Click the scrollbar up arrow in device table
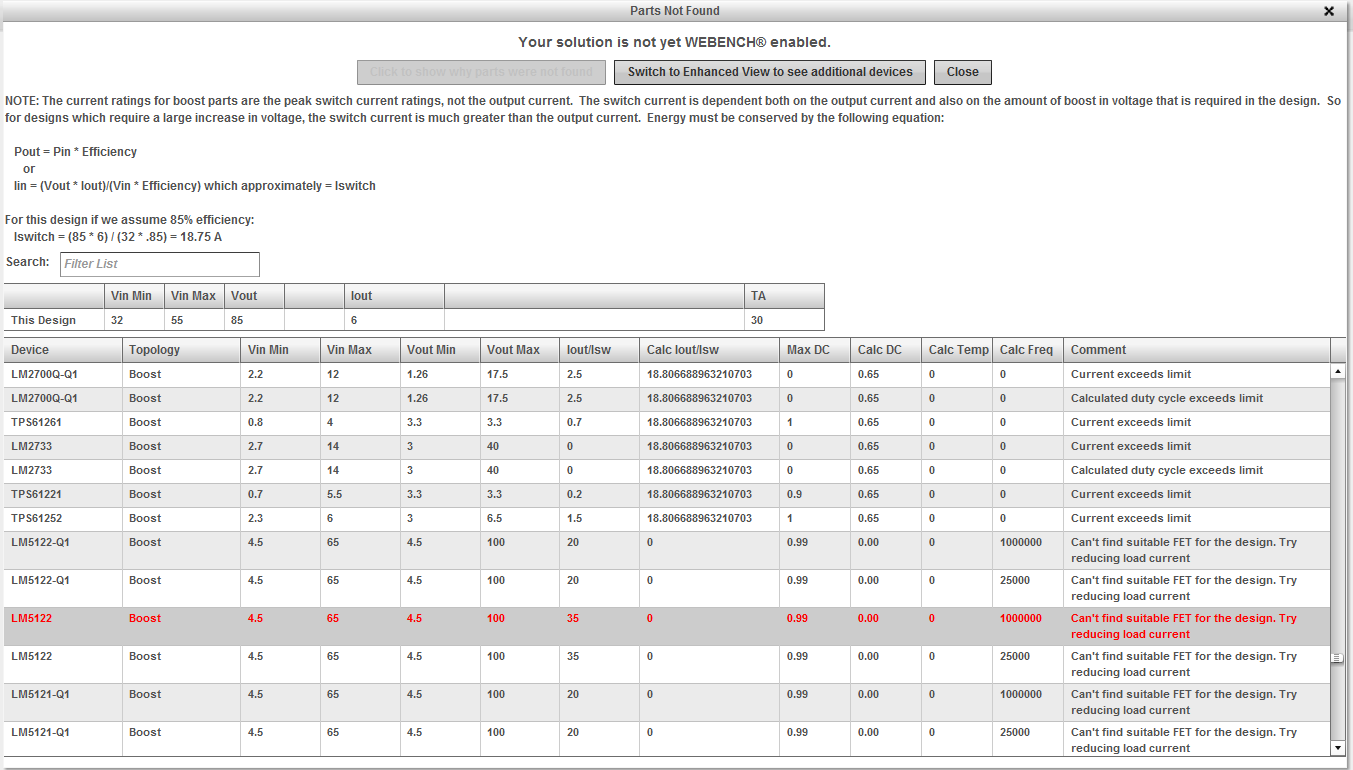 [1338, 371]
